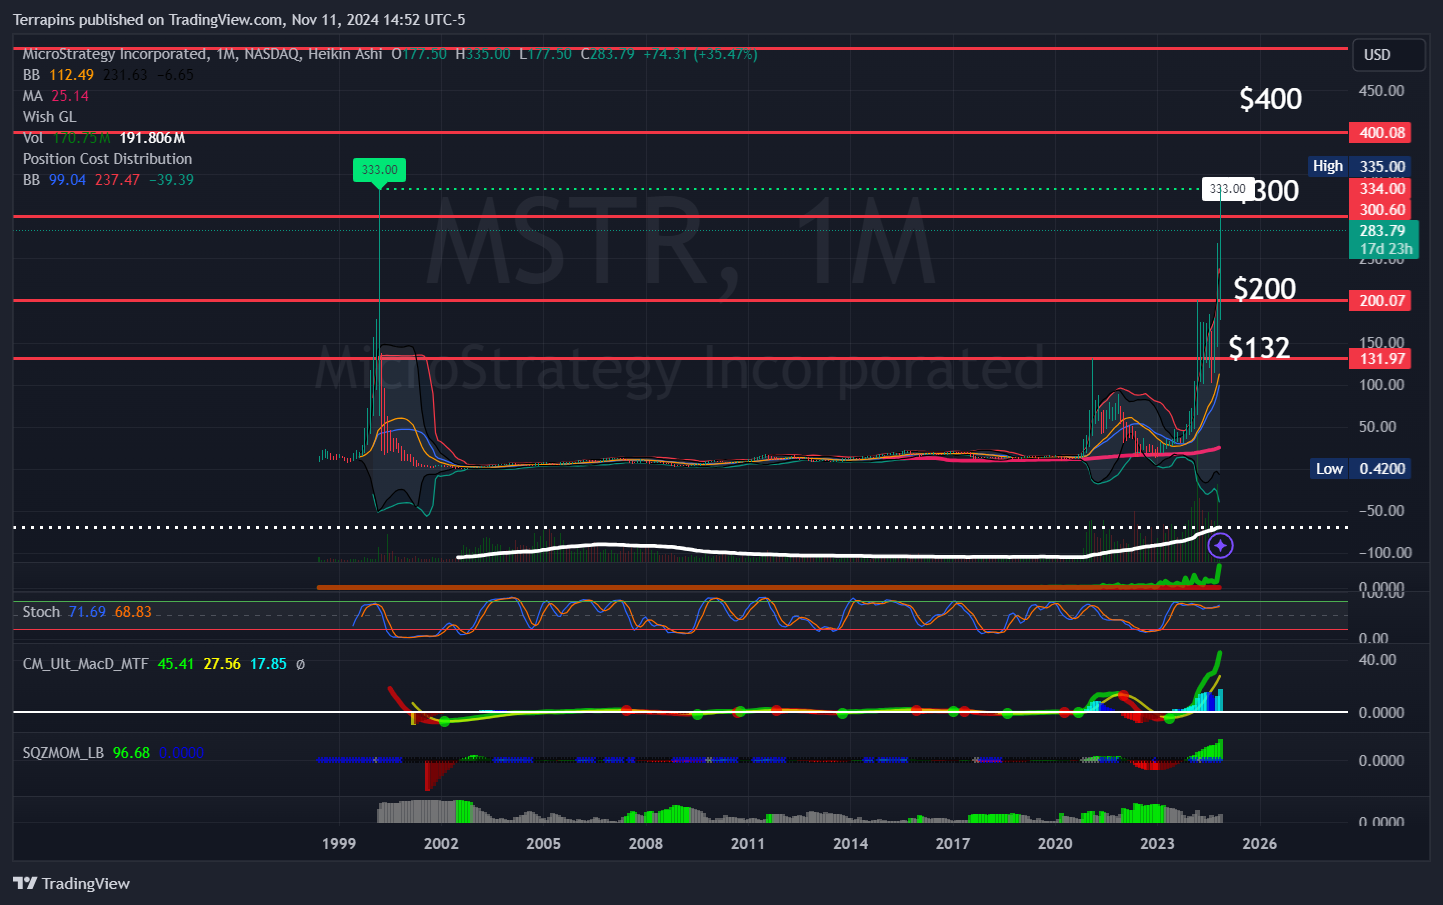The image size is (1443, 905).
Task: Click the 2008 year label on time axis
Action: point(646,843)
